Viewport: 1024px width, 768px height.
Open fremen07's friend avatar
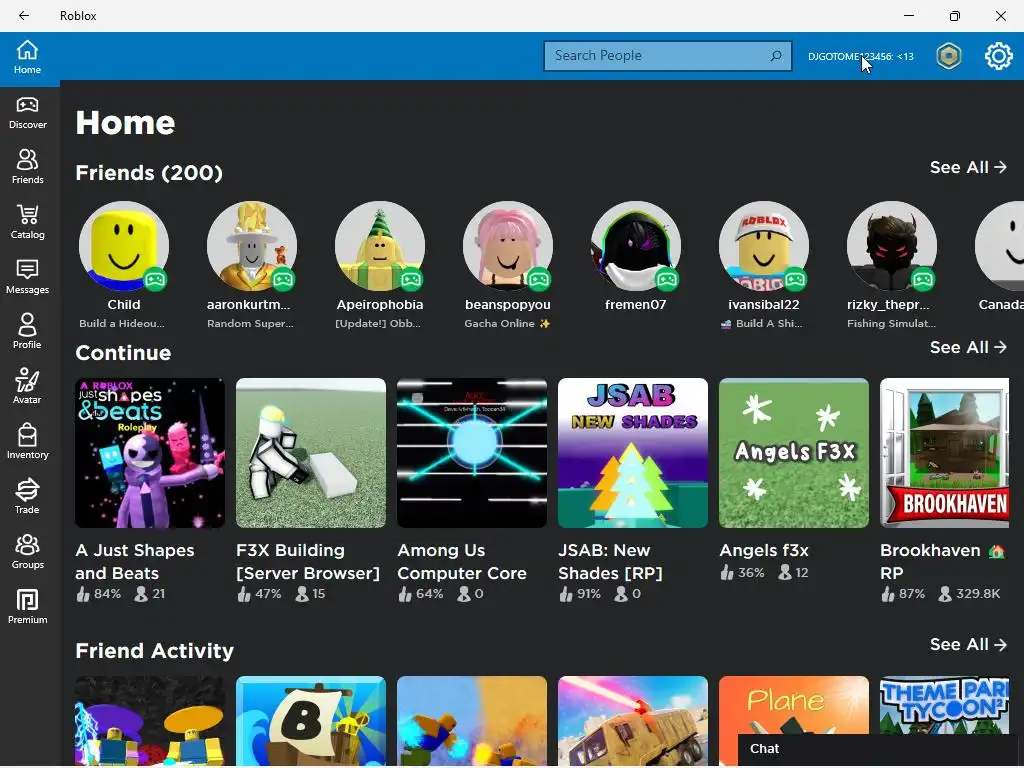tap(635, 246)
